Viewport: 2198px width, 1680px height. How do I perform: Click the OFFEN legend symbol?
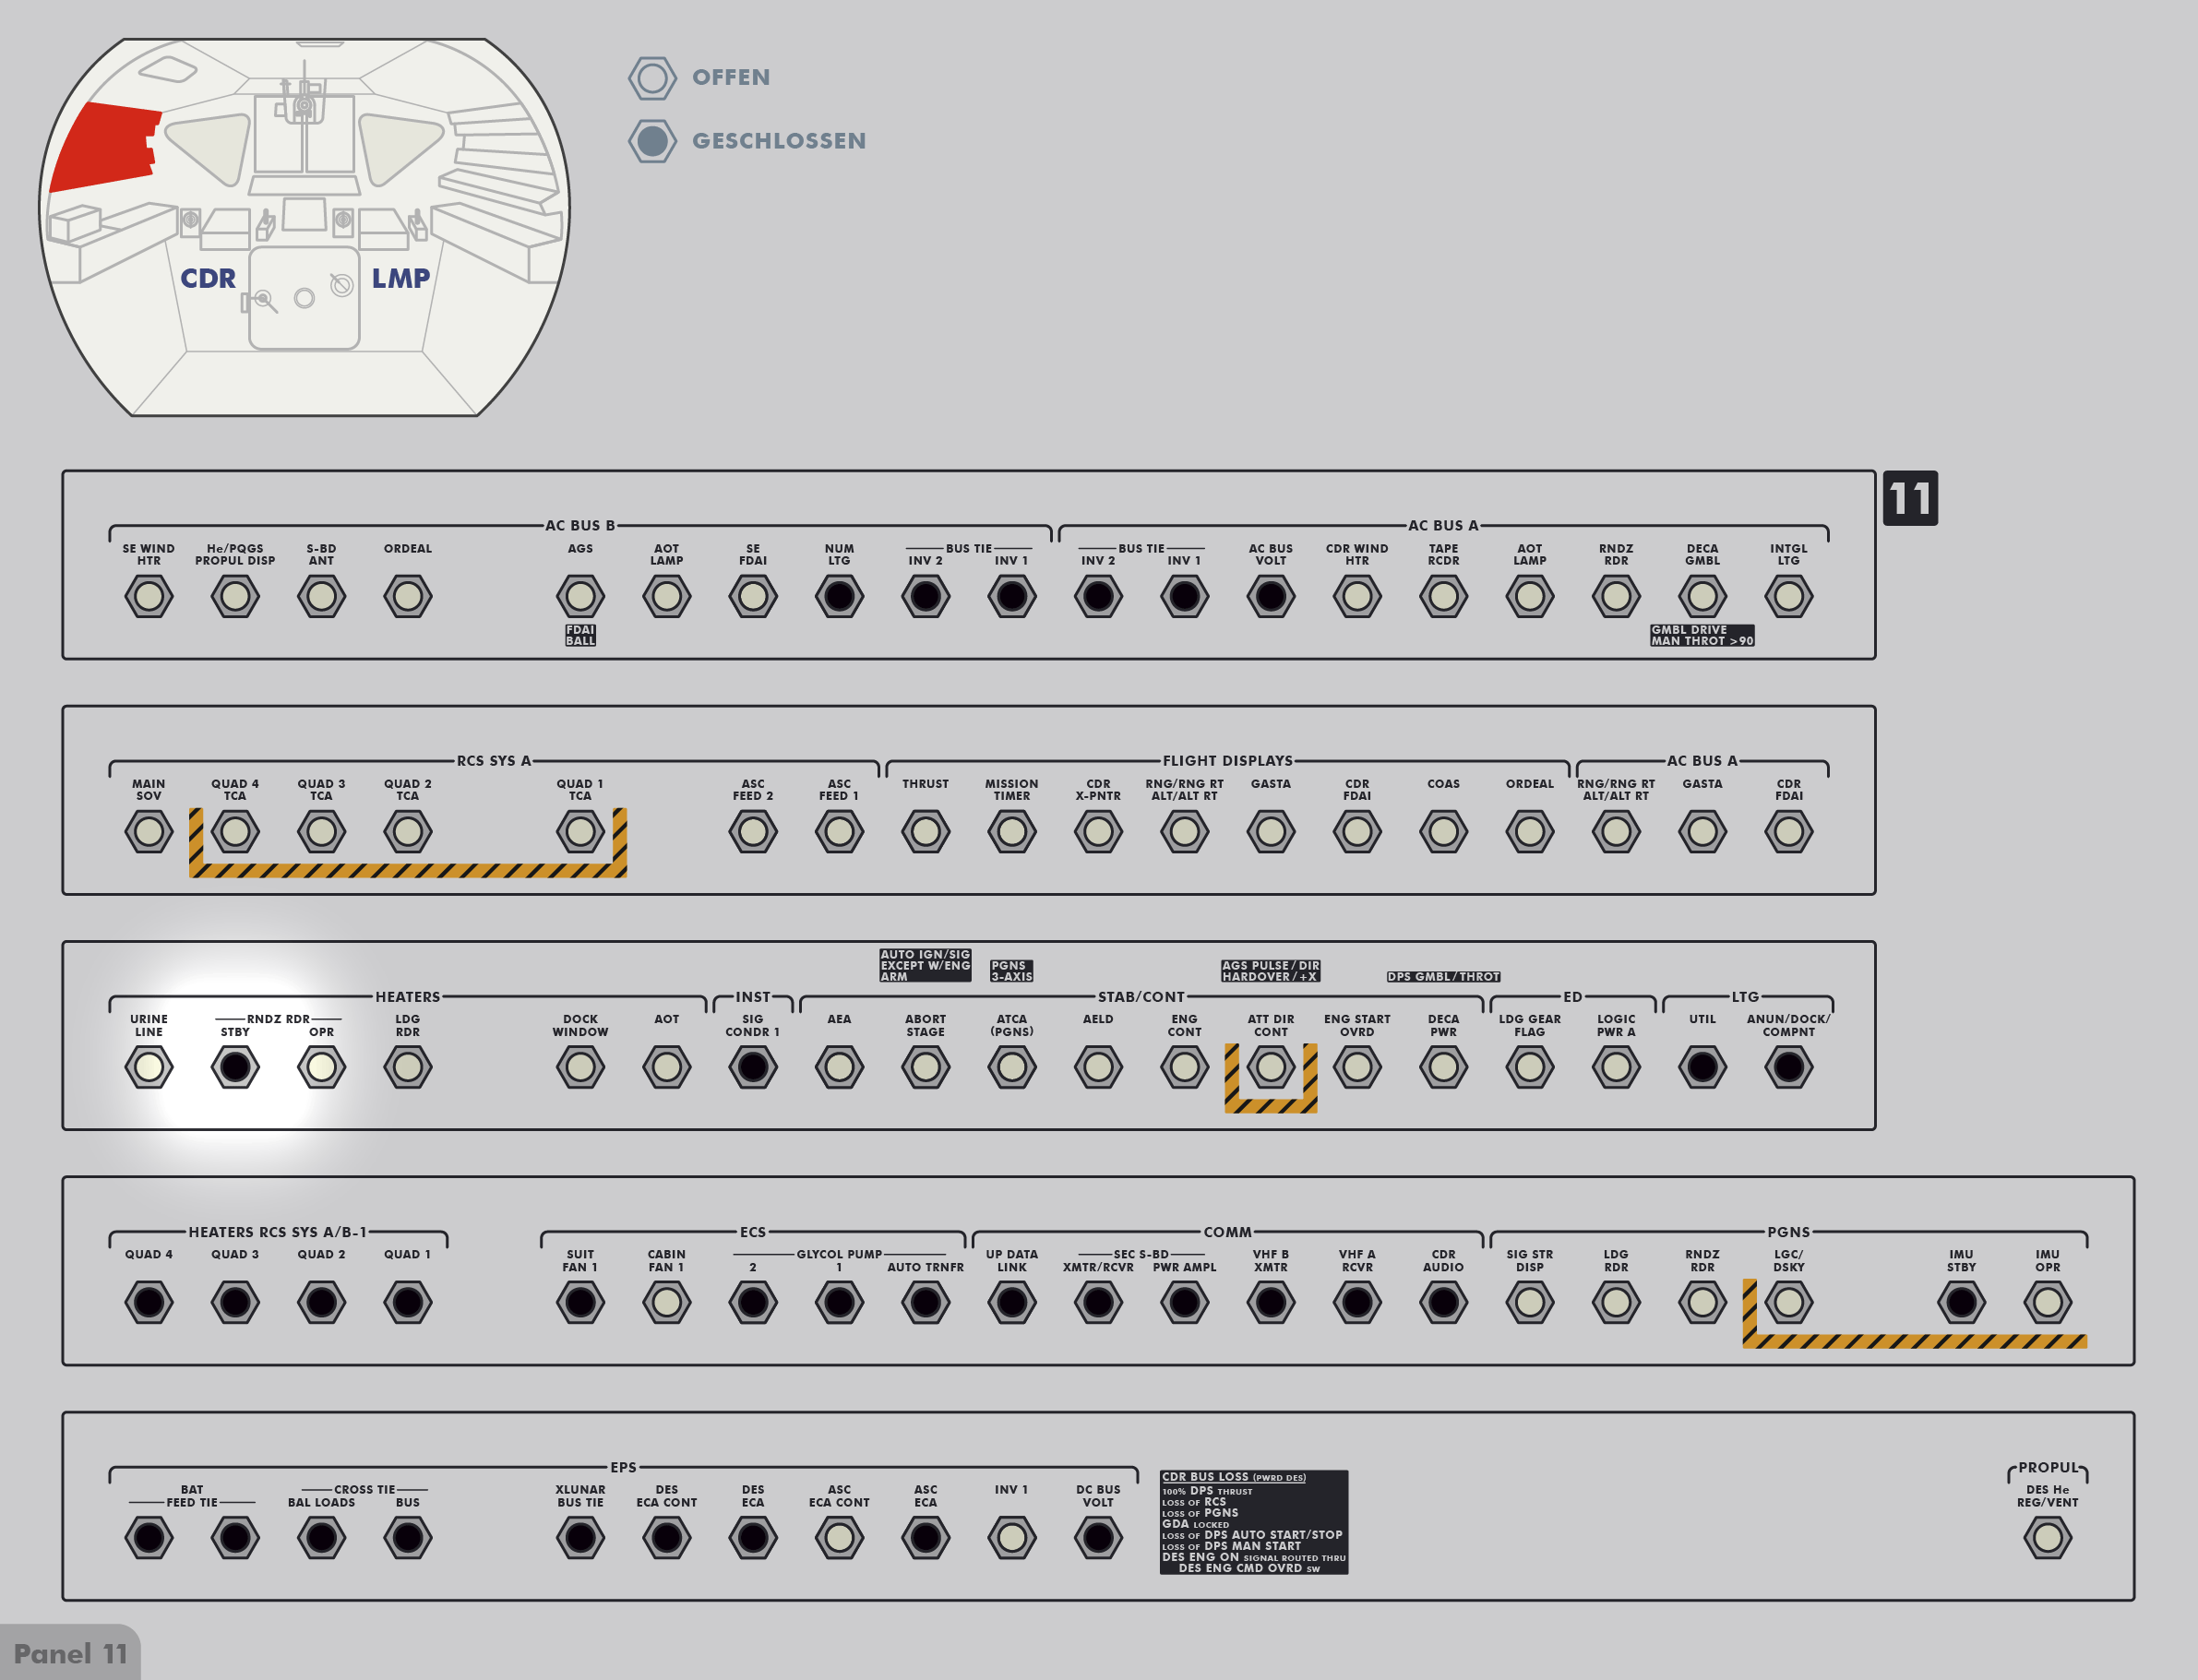click(x=652, y=78)
